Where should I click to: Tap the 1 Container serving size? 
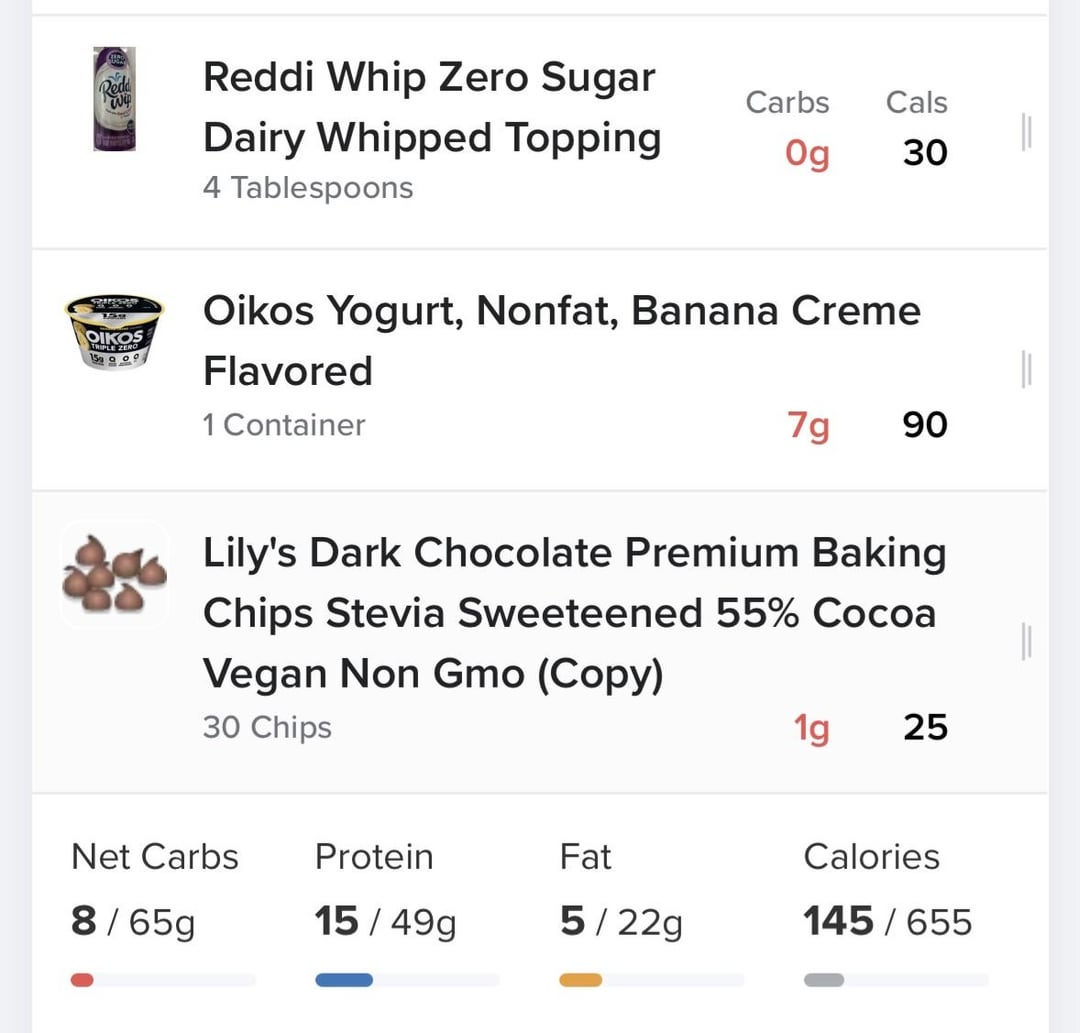[284, 425]
